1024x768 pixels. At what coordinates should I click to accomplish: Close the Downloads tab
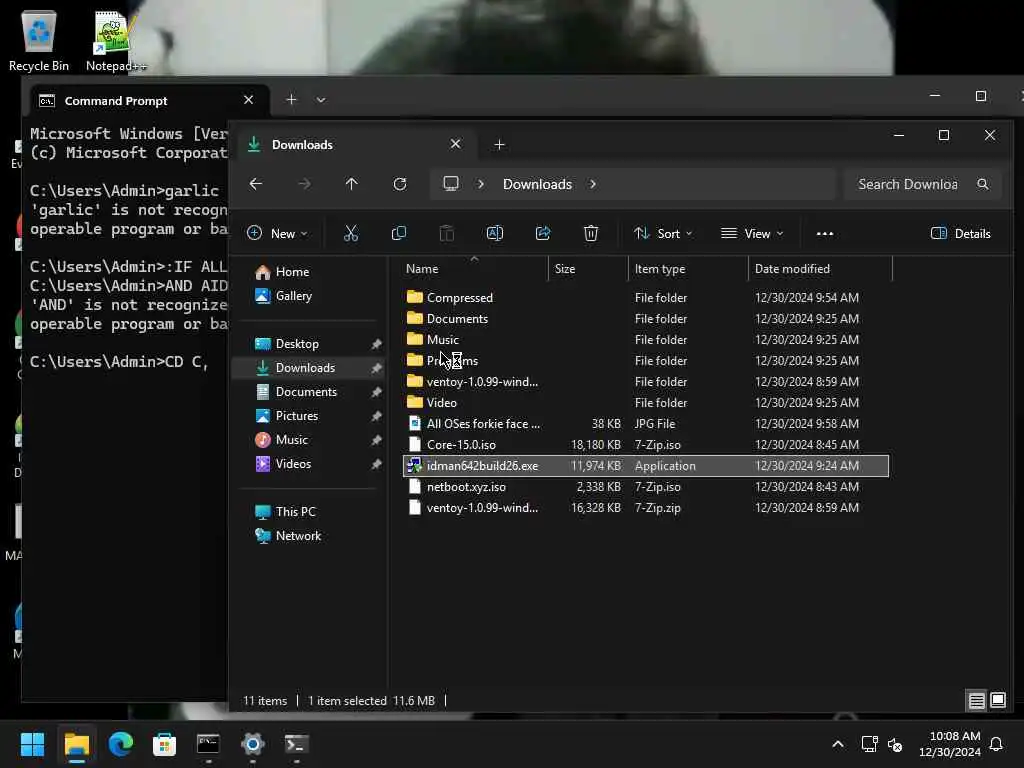[x=455, y=144]
